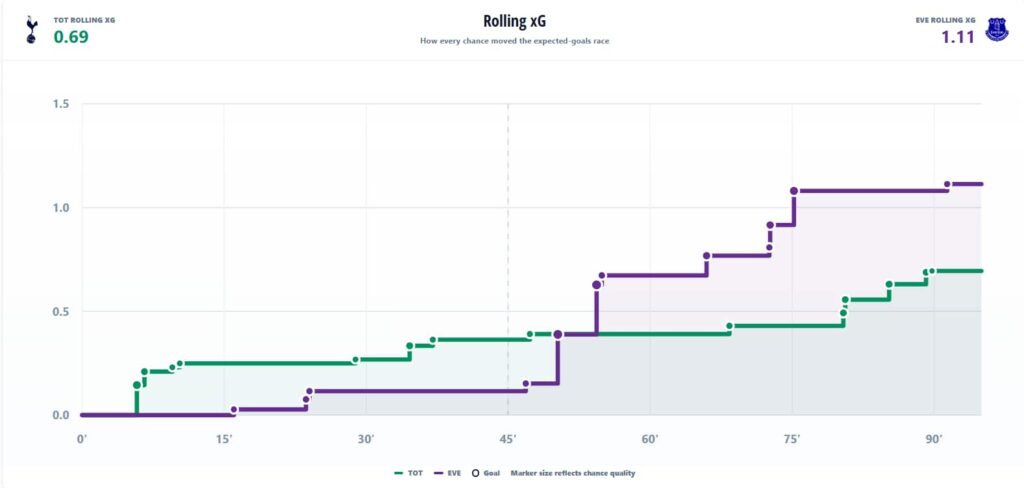Viewport: 1024px width, 488px height.
Task: Click Everton's first shot marker near 16'
Action: click(234, 410)
